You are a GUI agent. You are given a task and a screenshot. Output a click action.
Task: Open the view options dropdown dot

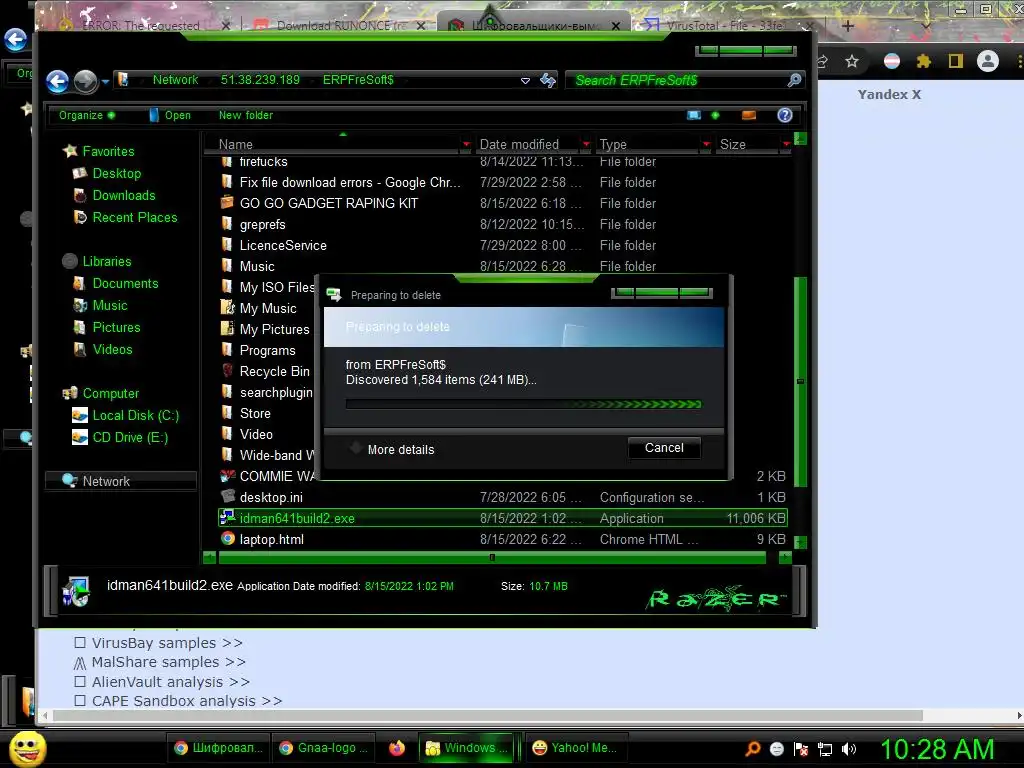point(715,115)
